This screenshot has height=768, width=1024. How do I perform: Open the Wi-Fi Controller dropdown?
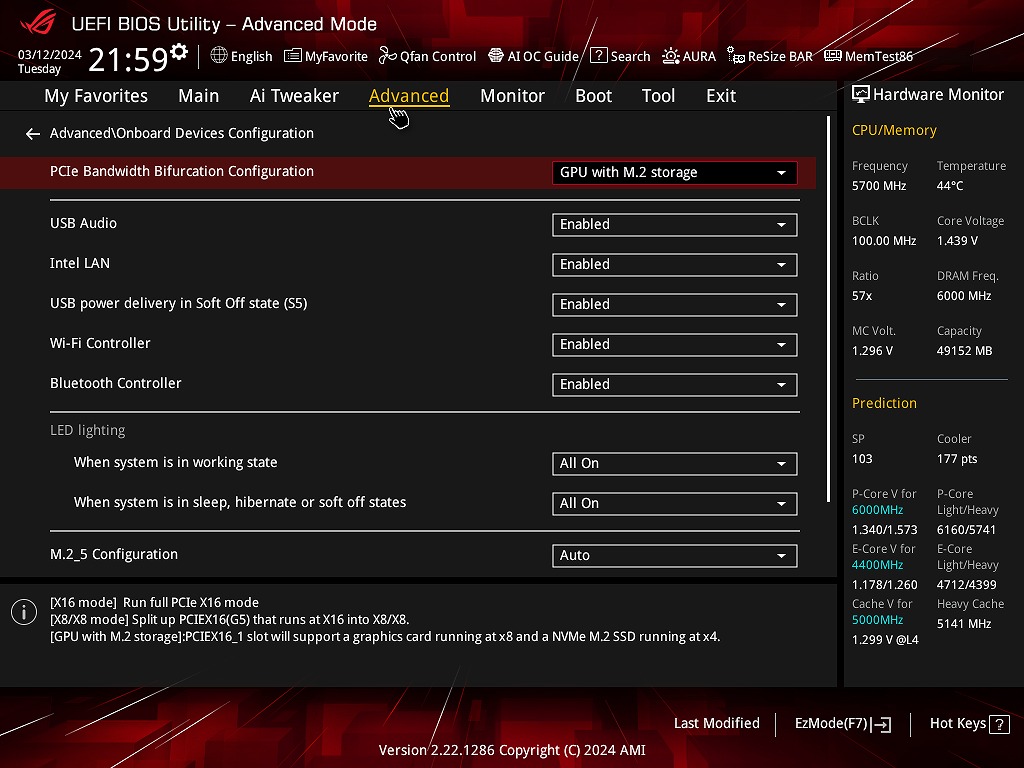675,345
